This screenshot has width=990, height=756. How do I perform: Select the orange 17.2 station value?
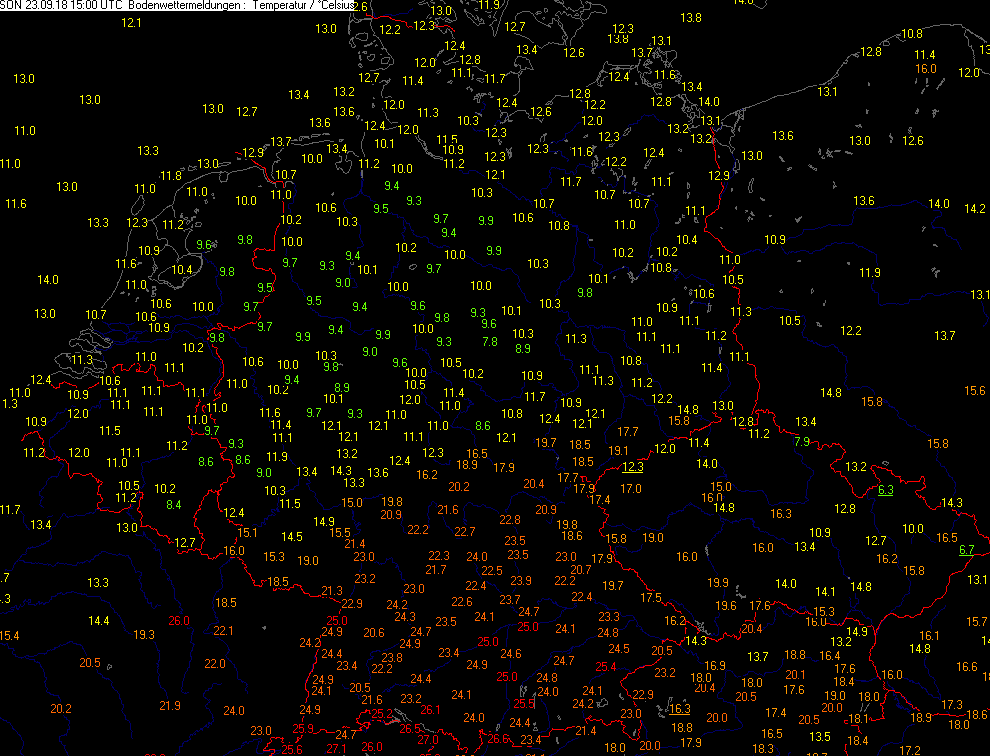[910, 750]
